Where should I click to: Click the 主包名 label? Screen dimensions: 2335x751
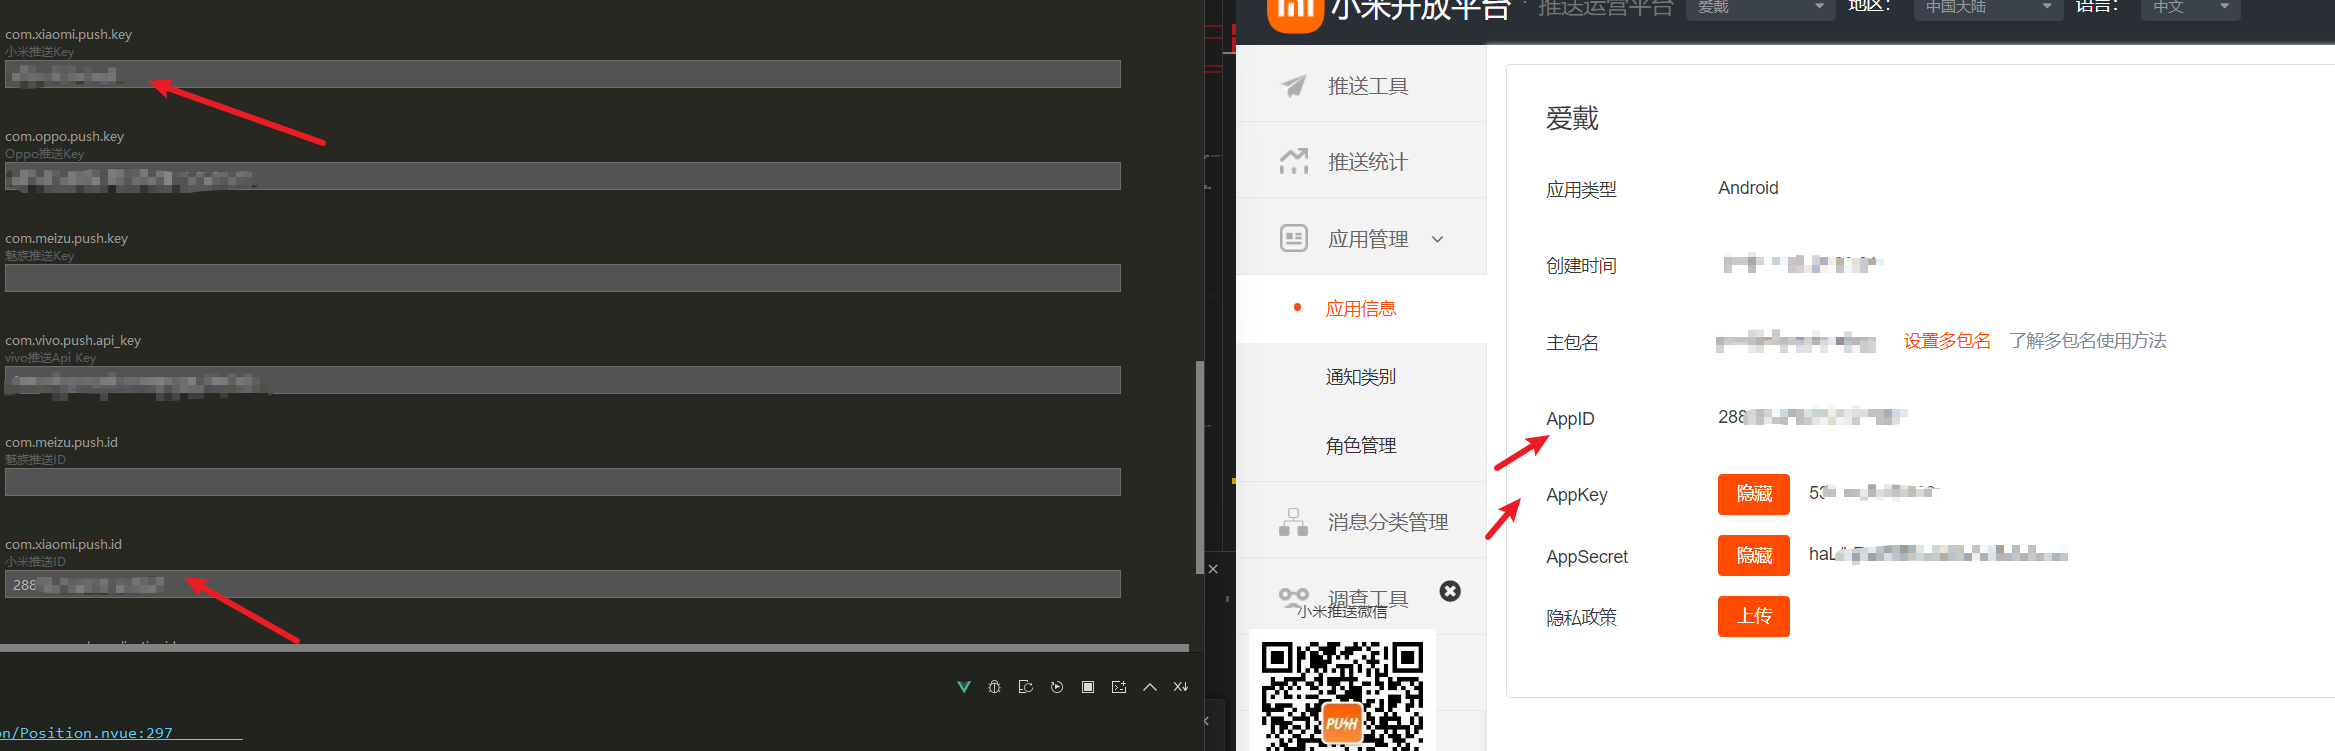coord(1572,343)
